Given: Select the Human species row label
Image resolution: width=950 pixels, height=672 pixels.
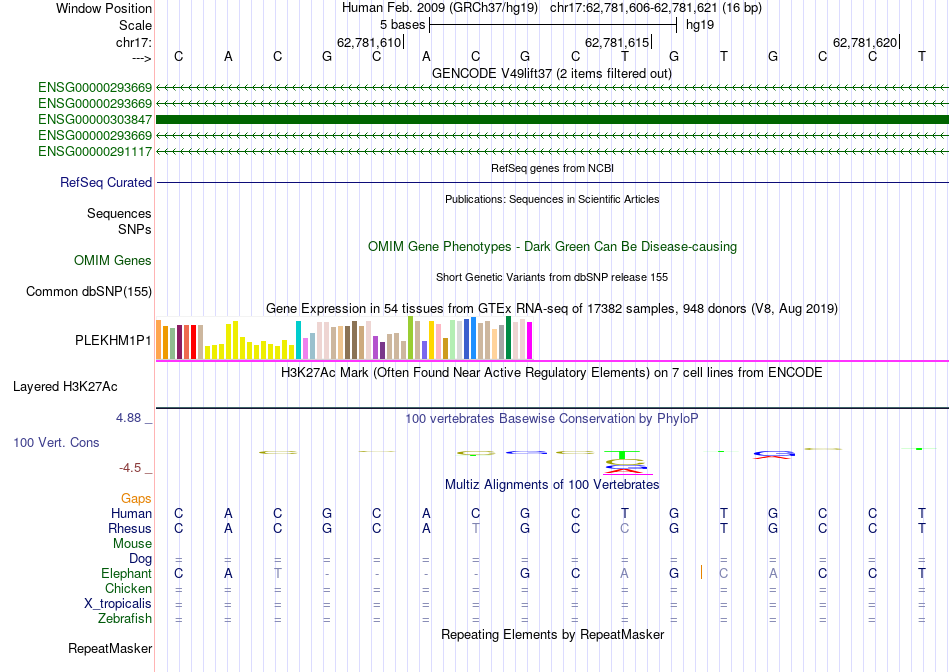Looking at the screenshot, I should click(131, 513).
